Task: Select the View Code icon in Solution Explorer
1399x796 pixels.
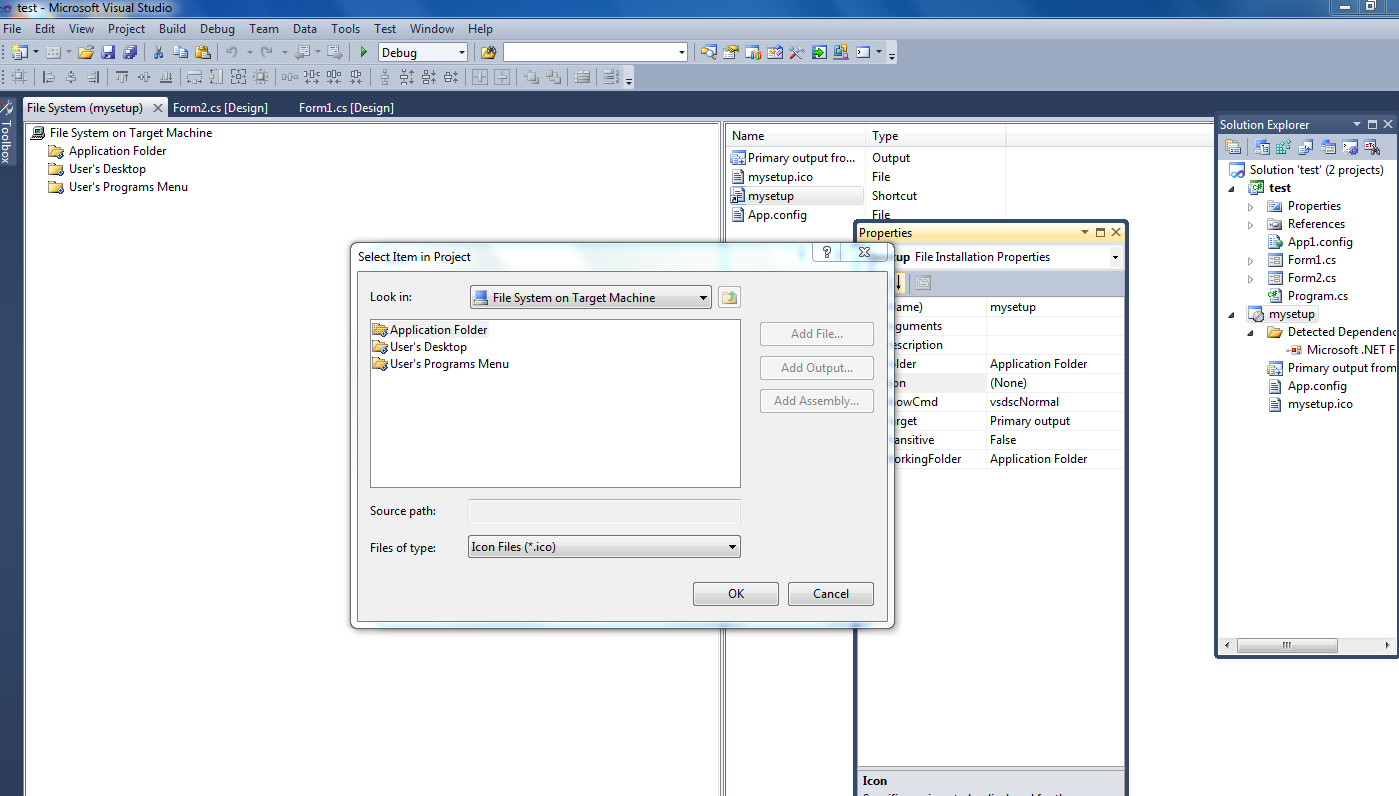Action: coord(1305,147)
